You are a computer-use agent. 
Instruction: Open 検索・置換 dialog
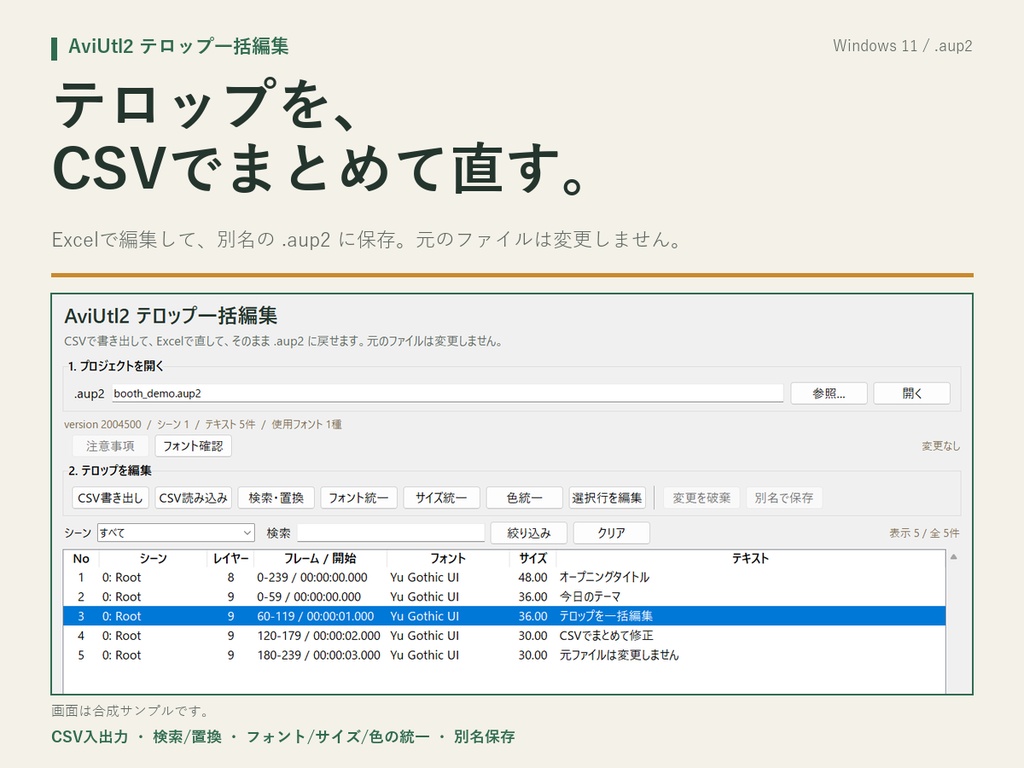tap(276, 498)
